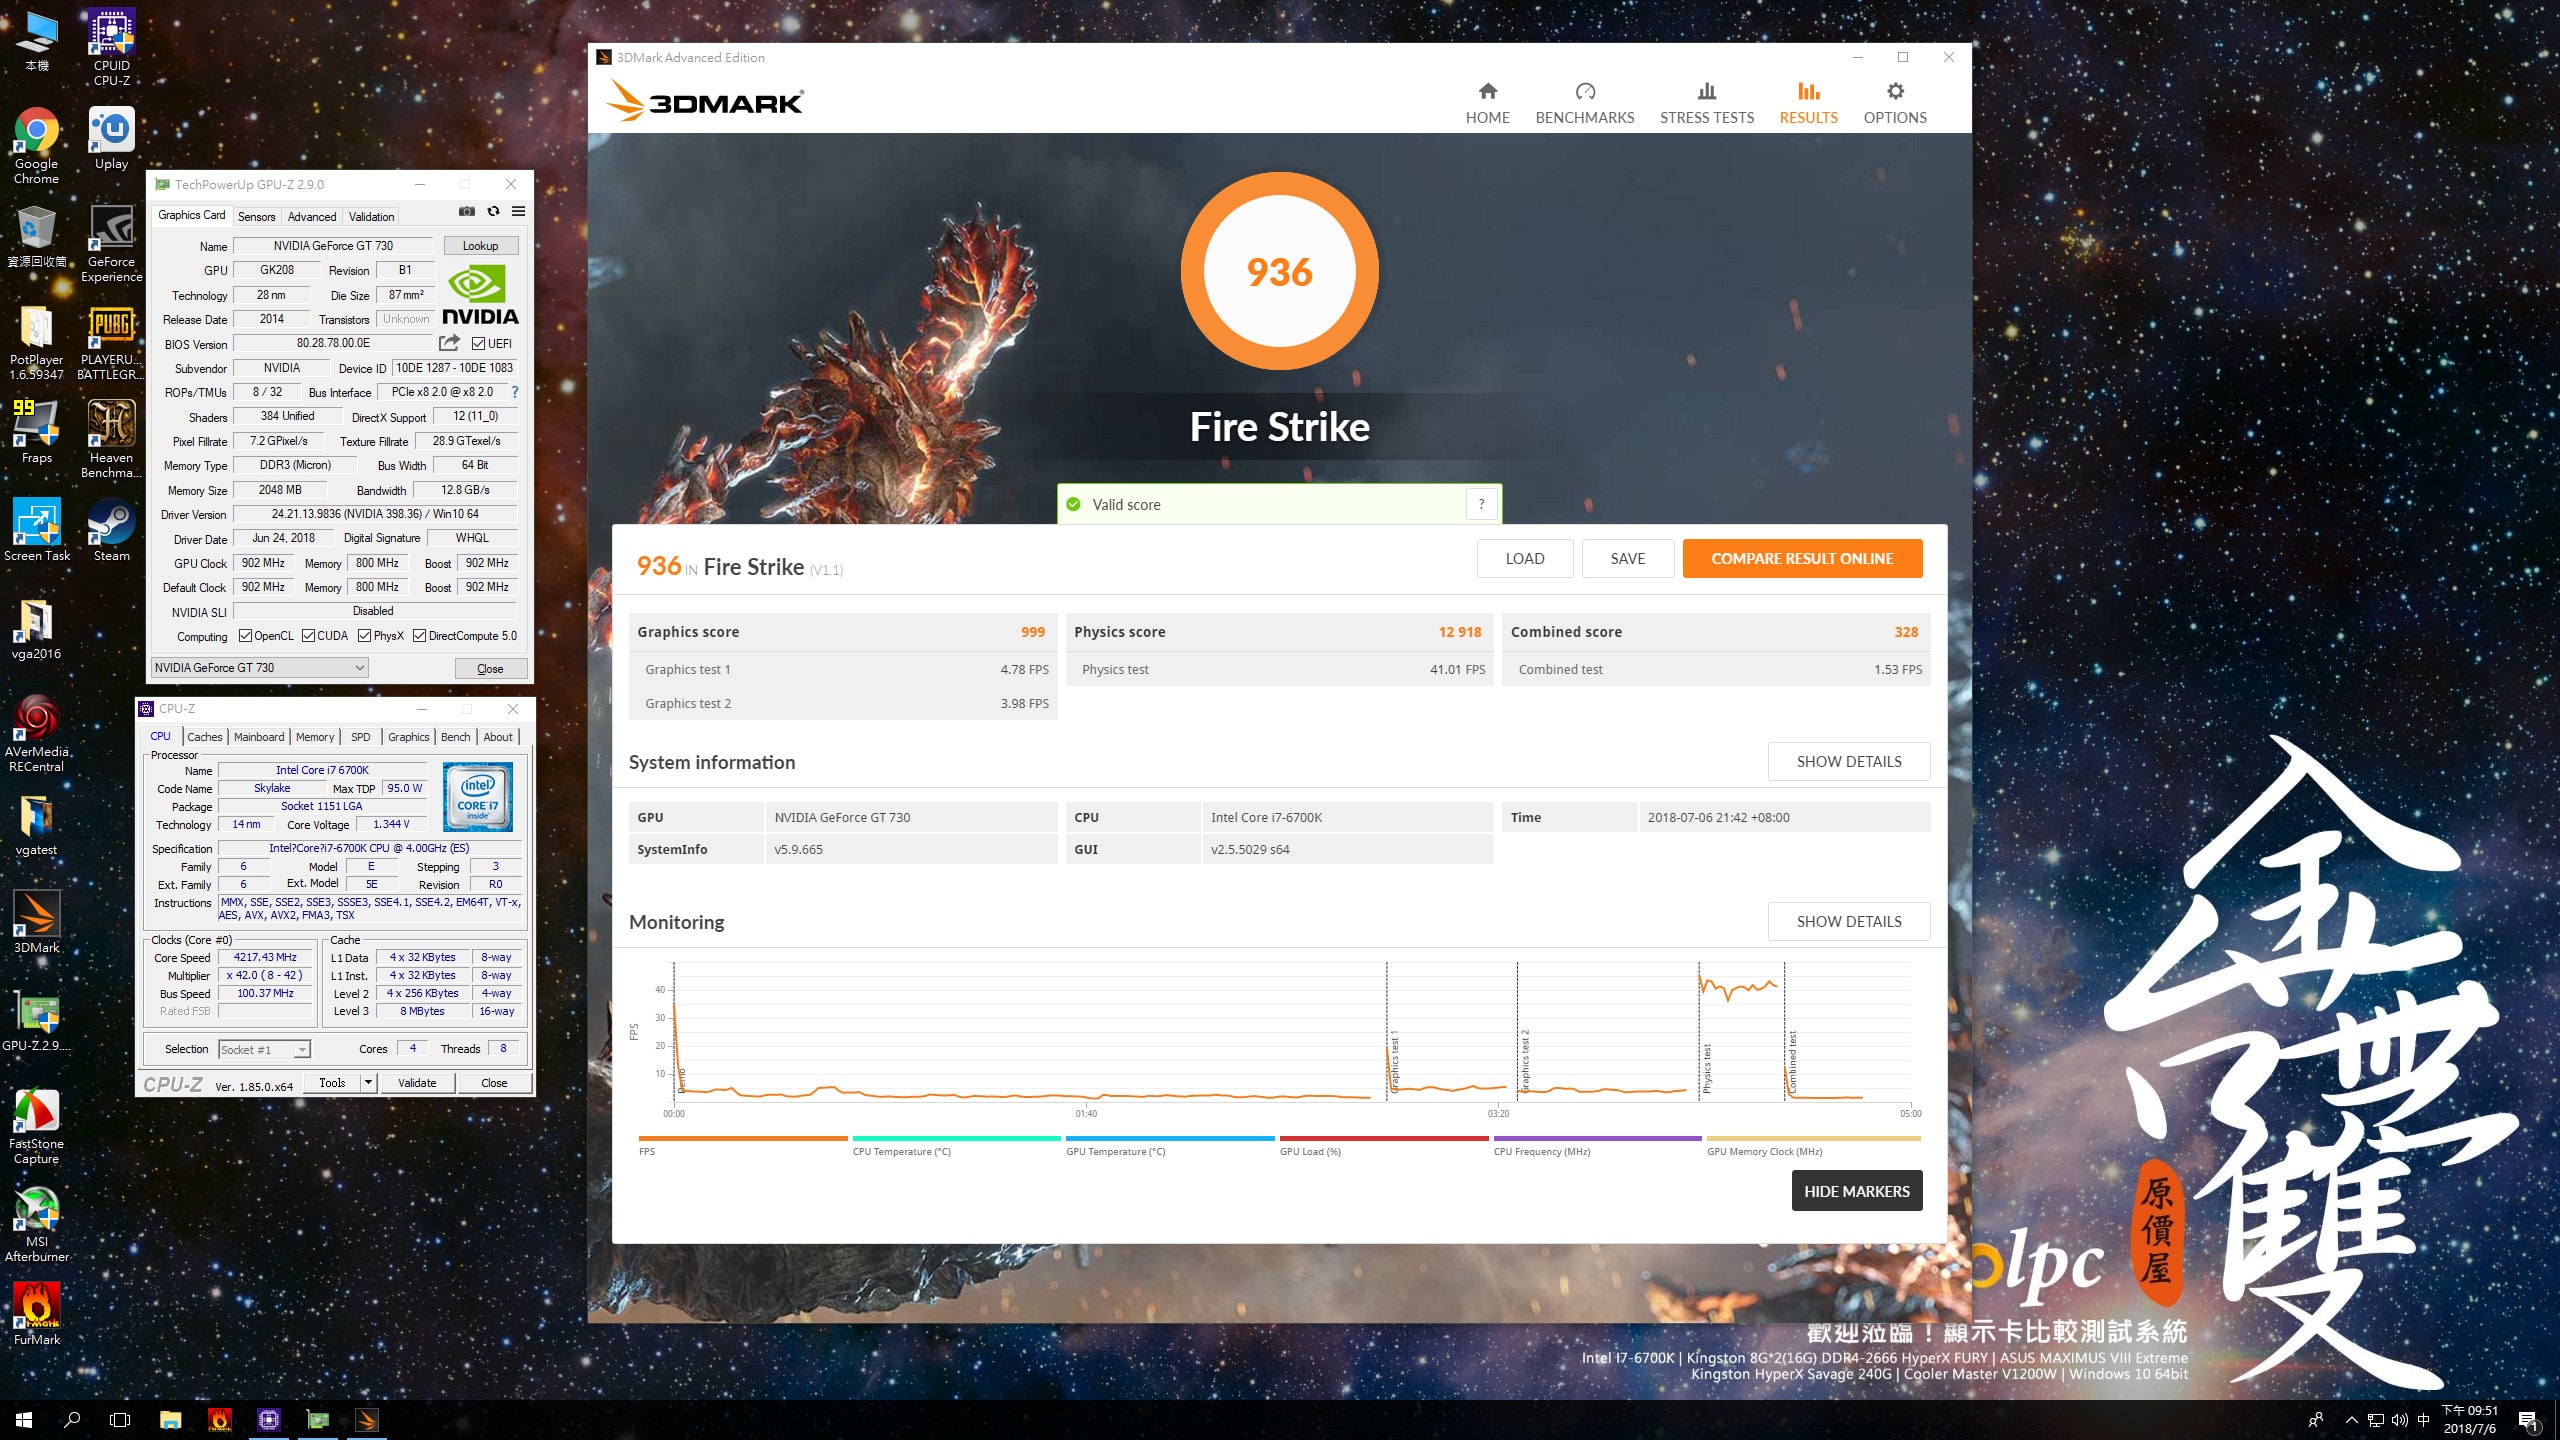2560x1440 pixels.
Task: Open FurMark desktop icon
Action: 36,1315
